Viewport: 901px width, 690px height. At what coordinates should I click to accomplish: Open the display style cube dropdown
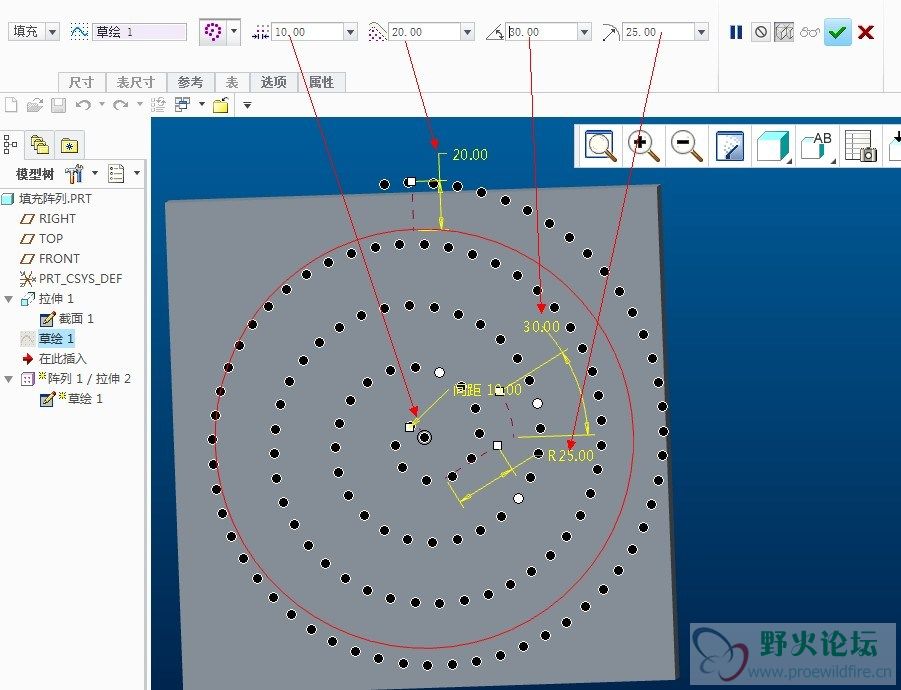coord(774,146)
